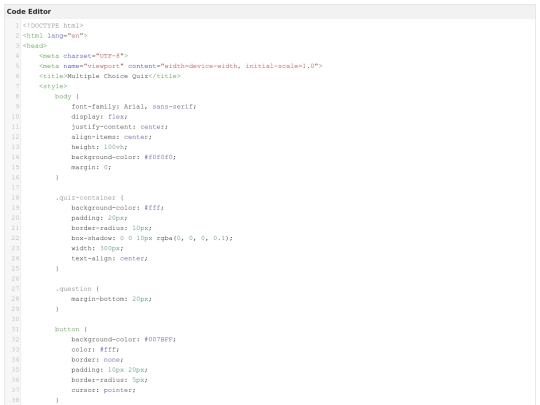
Task: Click the background-color #007BFF line
Action: [x=124, y=339]
